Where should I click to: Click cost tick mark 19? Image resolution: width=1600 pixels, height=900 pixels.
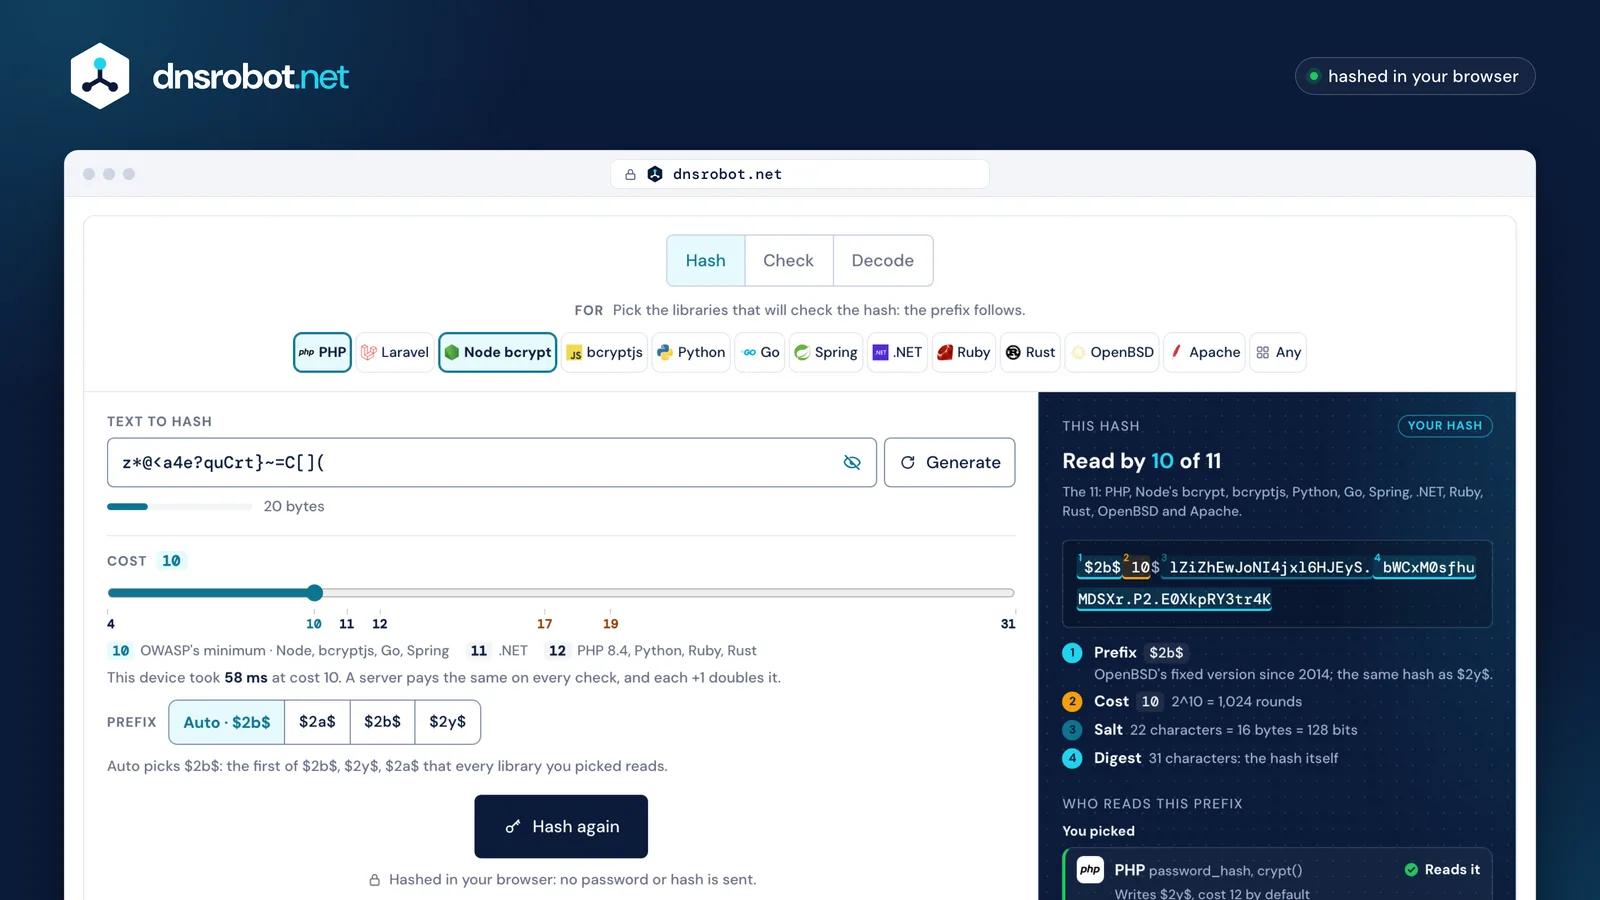611,623
